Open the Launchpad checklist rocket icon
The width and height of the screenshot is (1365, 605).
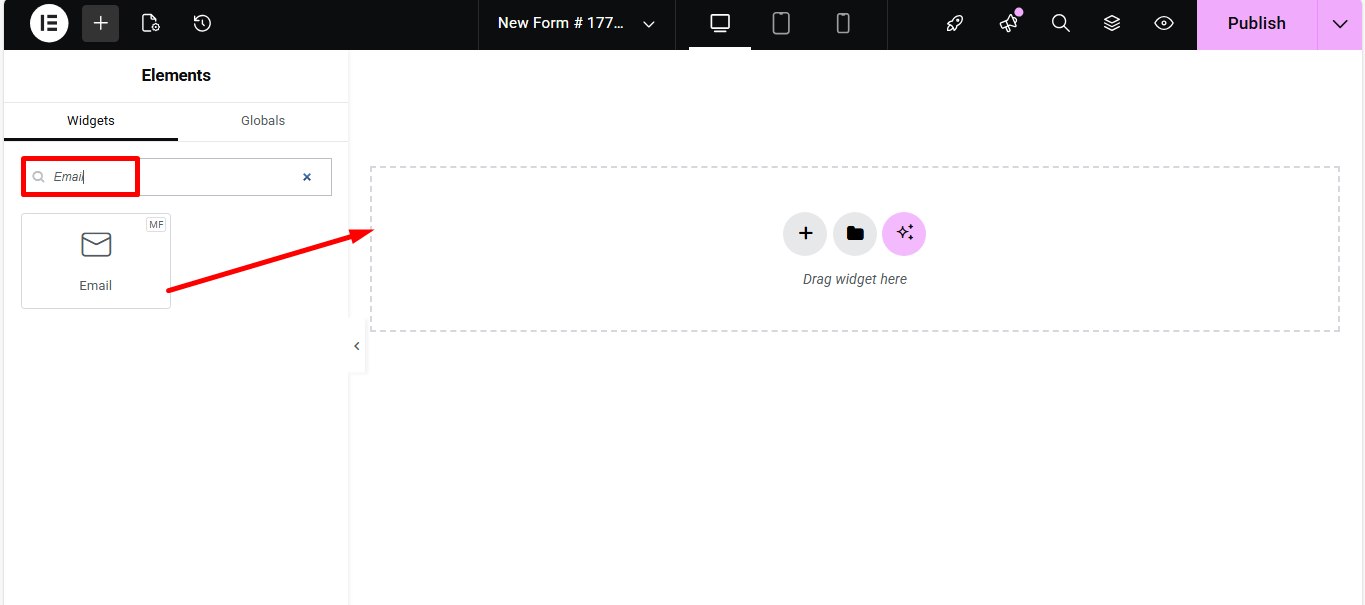click(x=953, y=23)
